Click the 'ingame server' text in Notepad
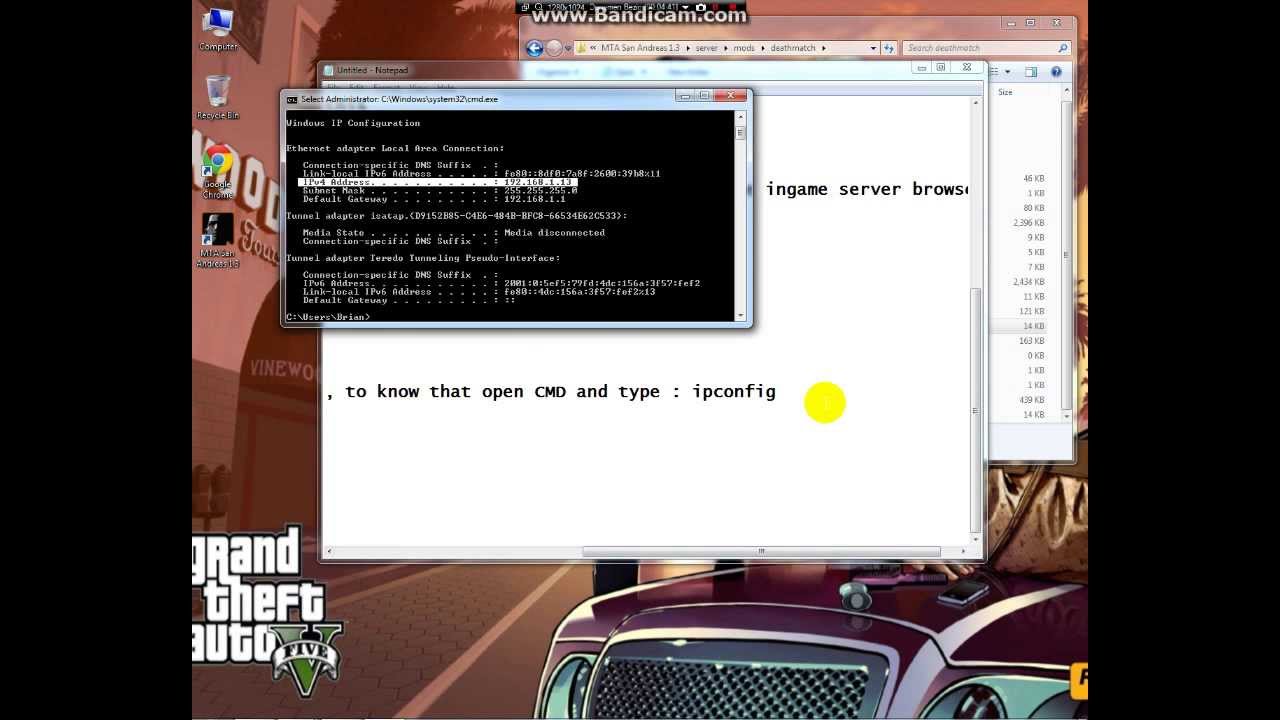 (833, 189)
